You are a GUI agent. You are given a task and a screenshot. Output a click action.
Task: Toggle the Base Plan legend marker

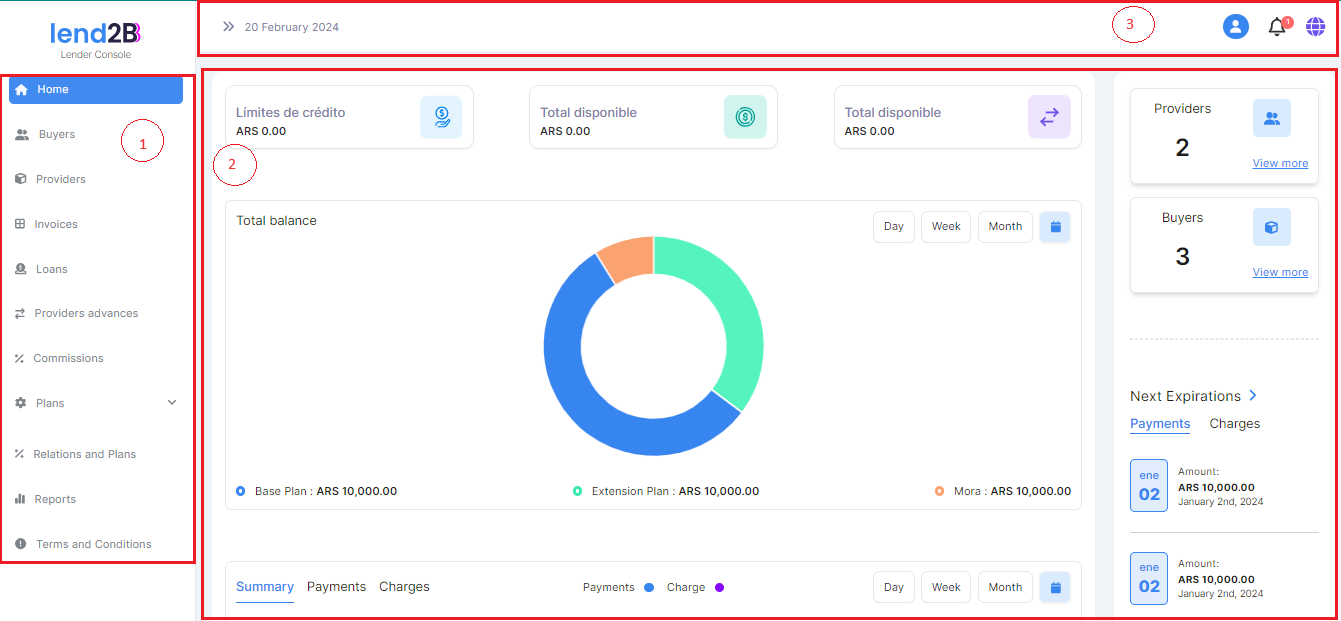pyautogui.click(x=241, y=492)
